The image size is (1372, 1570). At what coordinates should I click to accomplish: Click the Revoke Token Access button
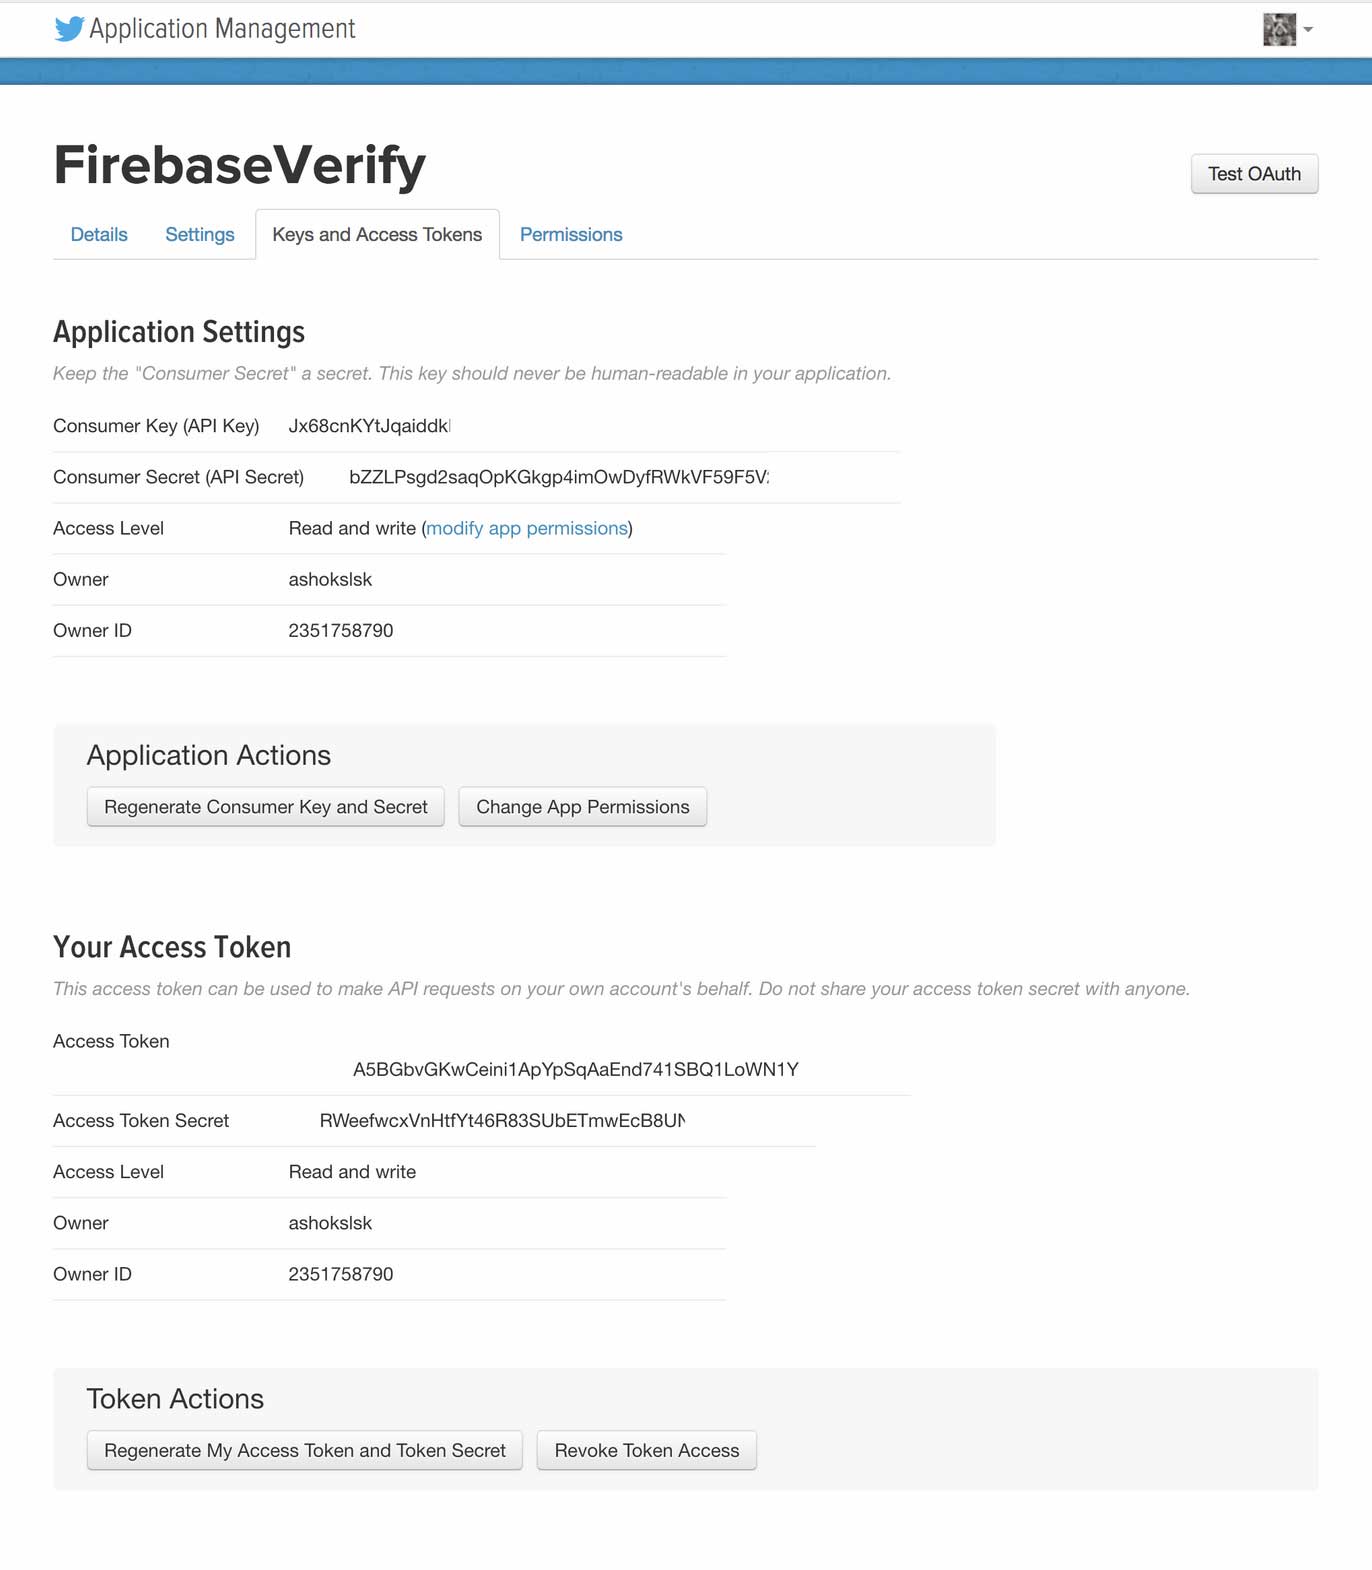tap(647, 1451)
